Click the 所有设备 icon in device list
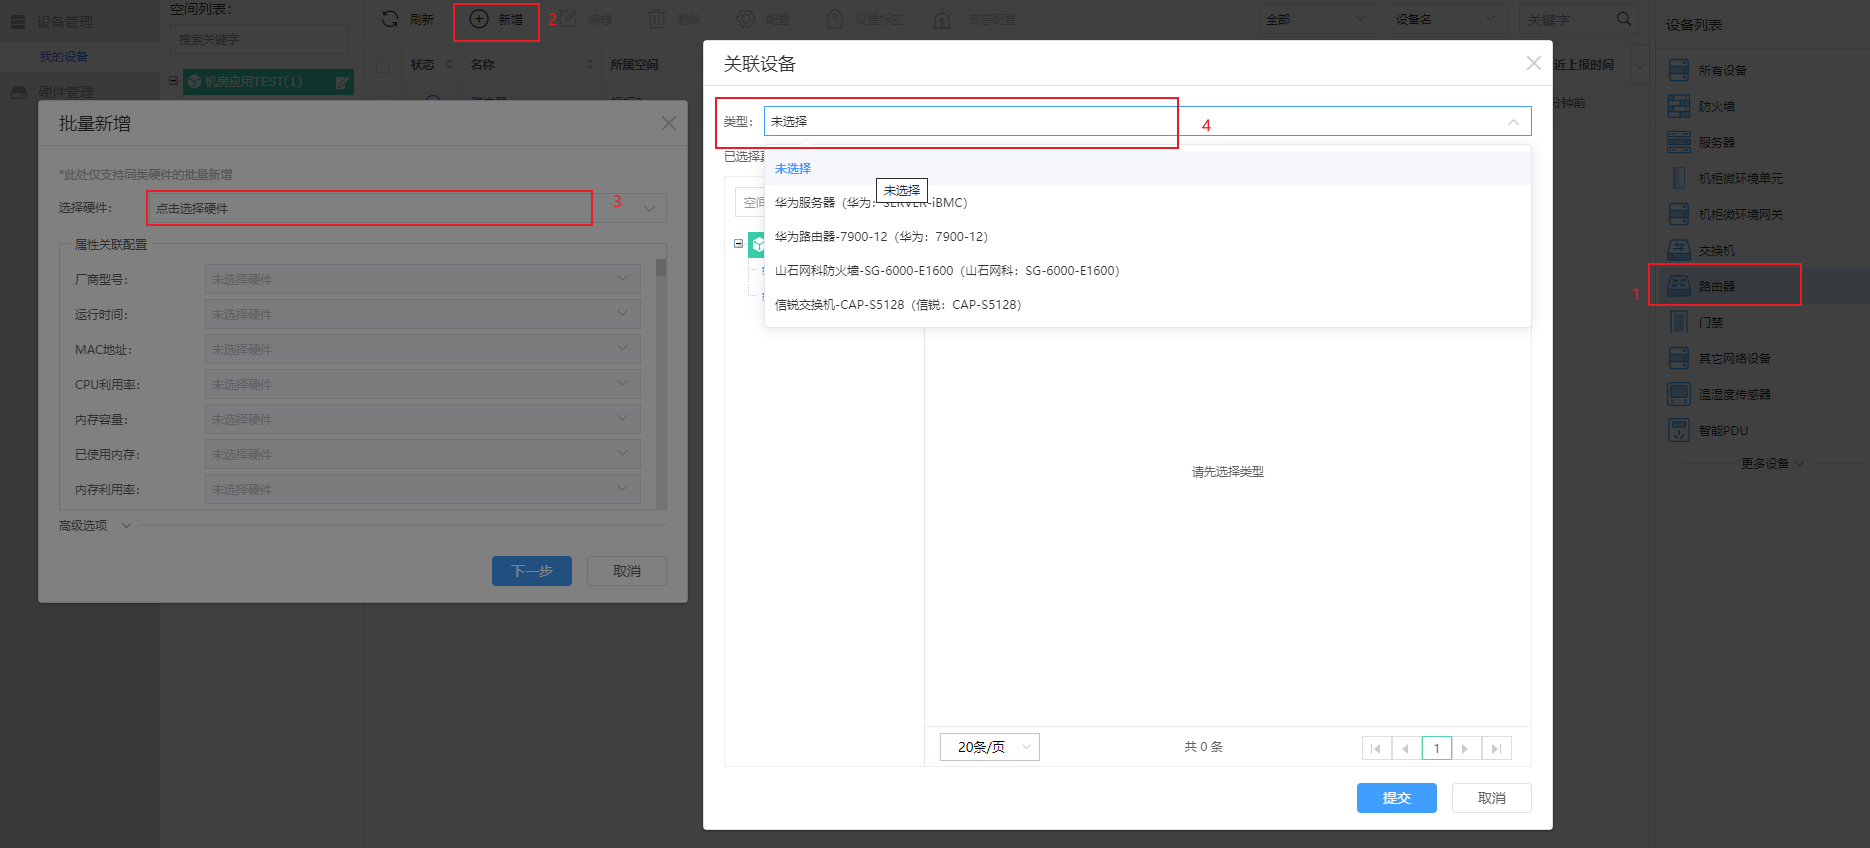 [1679, 70]
